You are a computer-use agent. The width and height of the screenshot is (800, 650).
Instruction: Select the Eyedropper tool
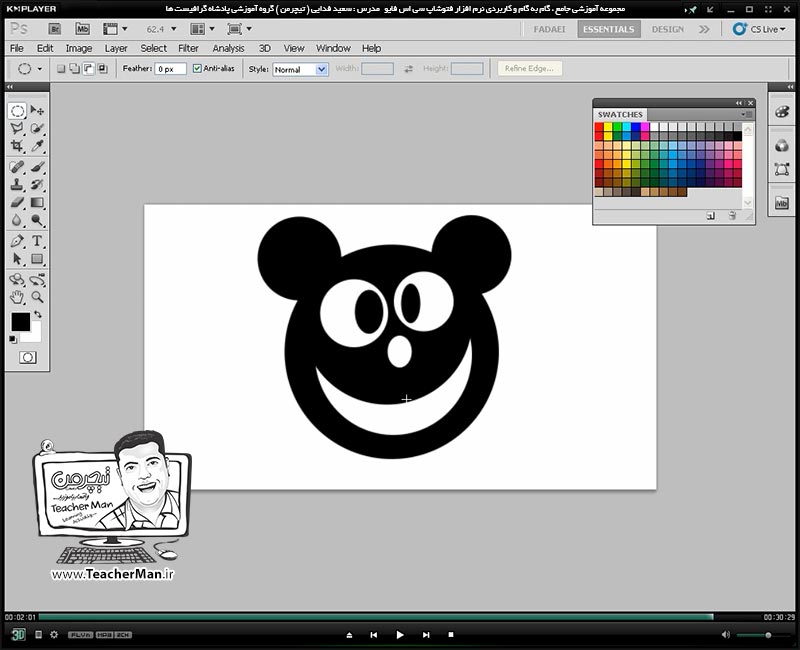point(37,146)
